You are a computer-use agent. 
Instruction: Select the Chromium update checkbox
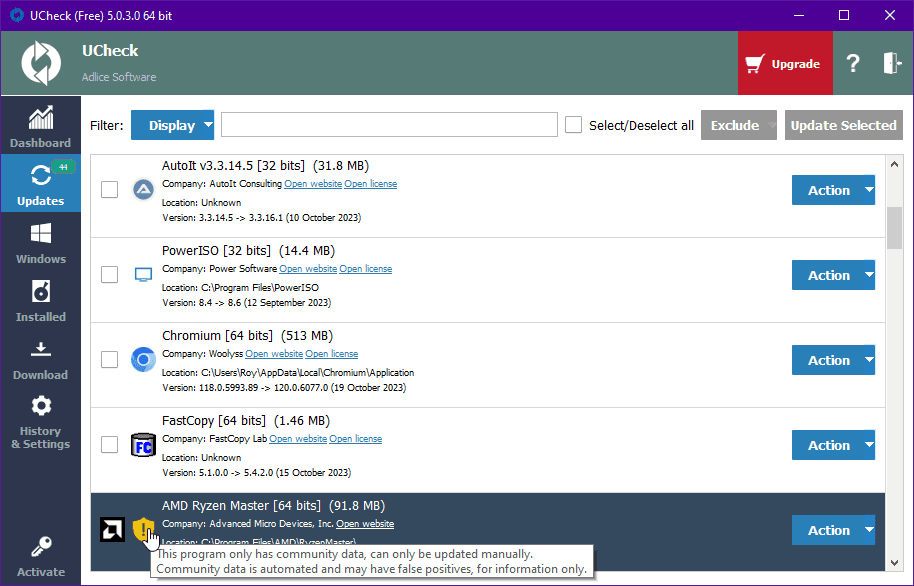tap(109, 360)
